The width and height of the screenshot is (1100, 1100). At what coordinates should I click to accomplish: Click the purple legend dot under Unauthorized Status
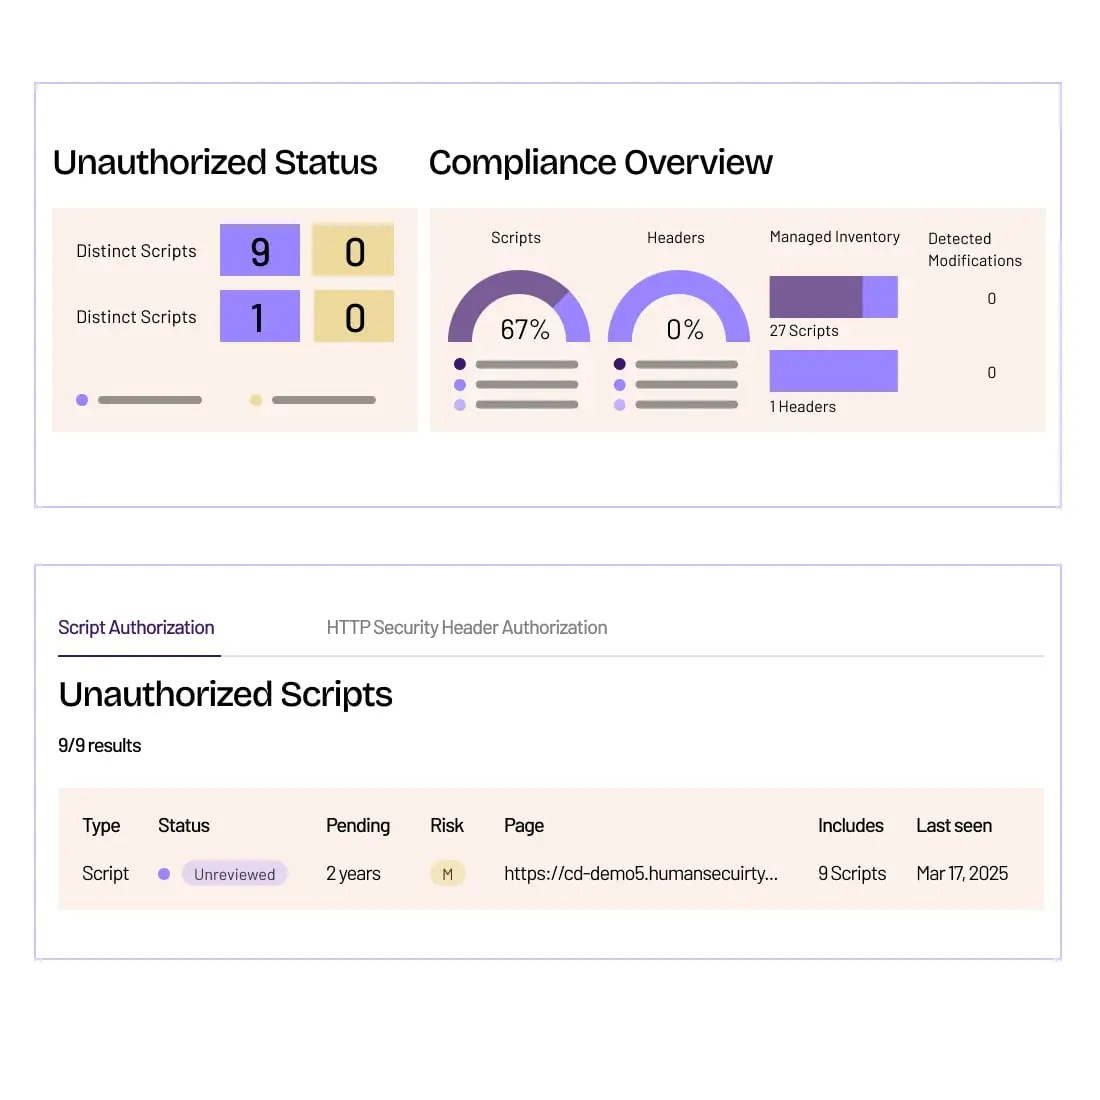click(82, 400)
